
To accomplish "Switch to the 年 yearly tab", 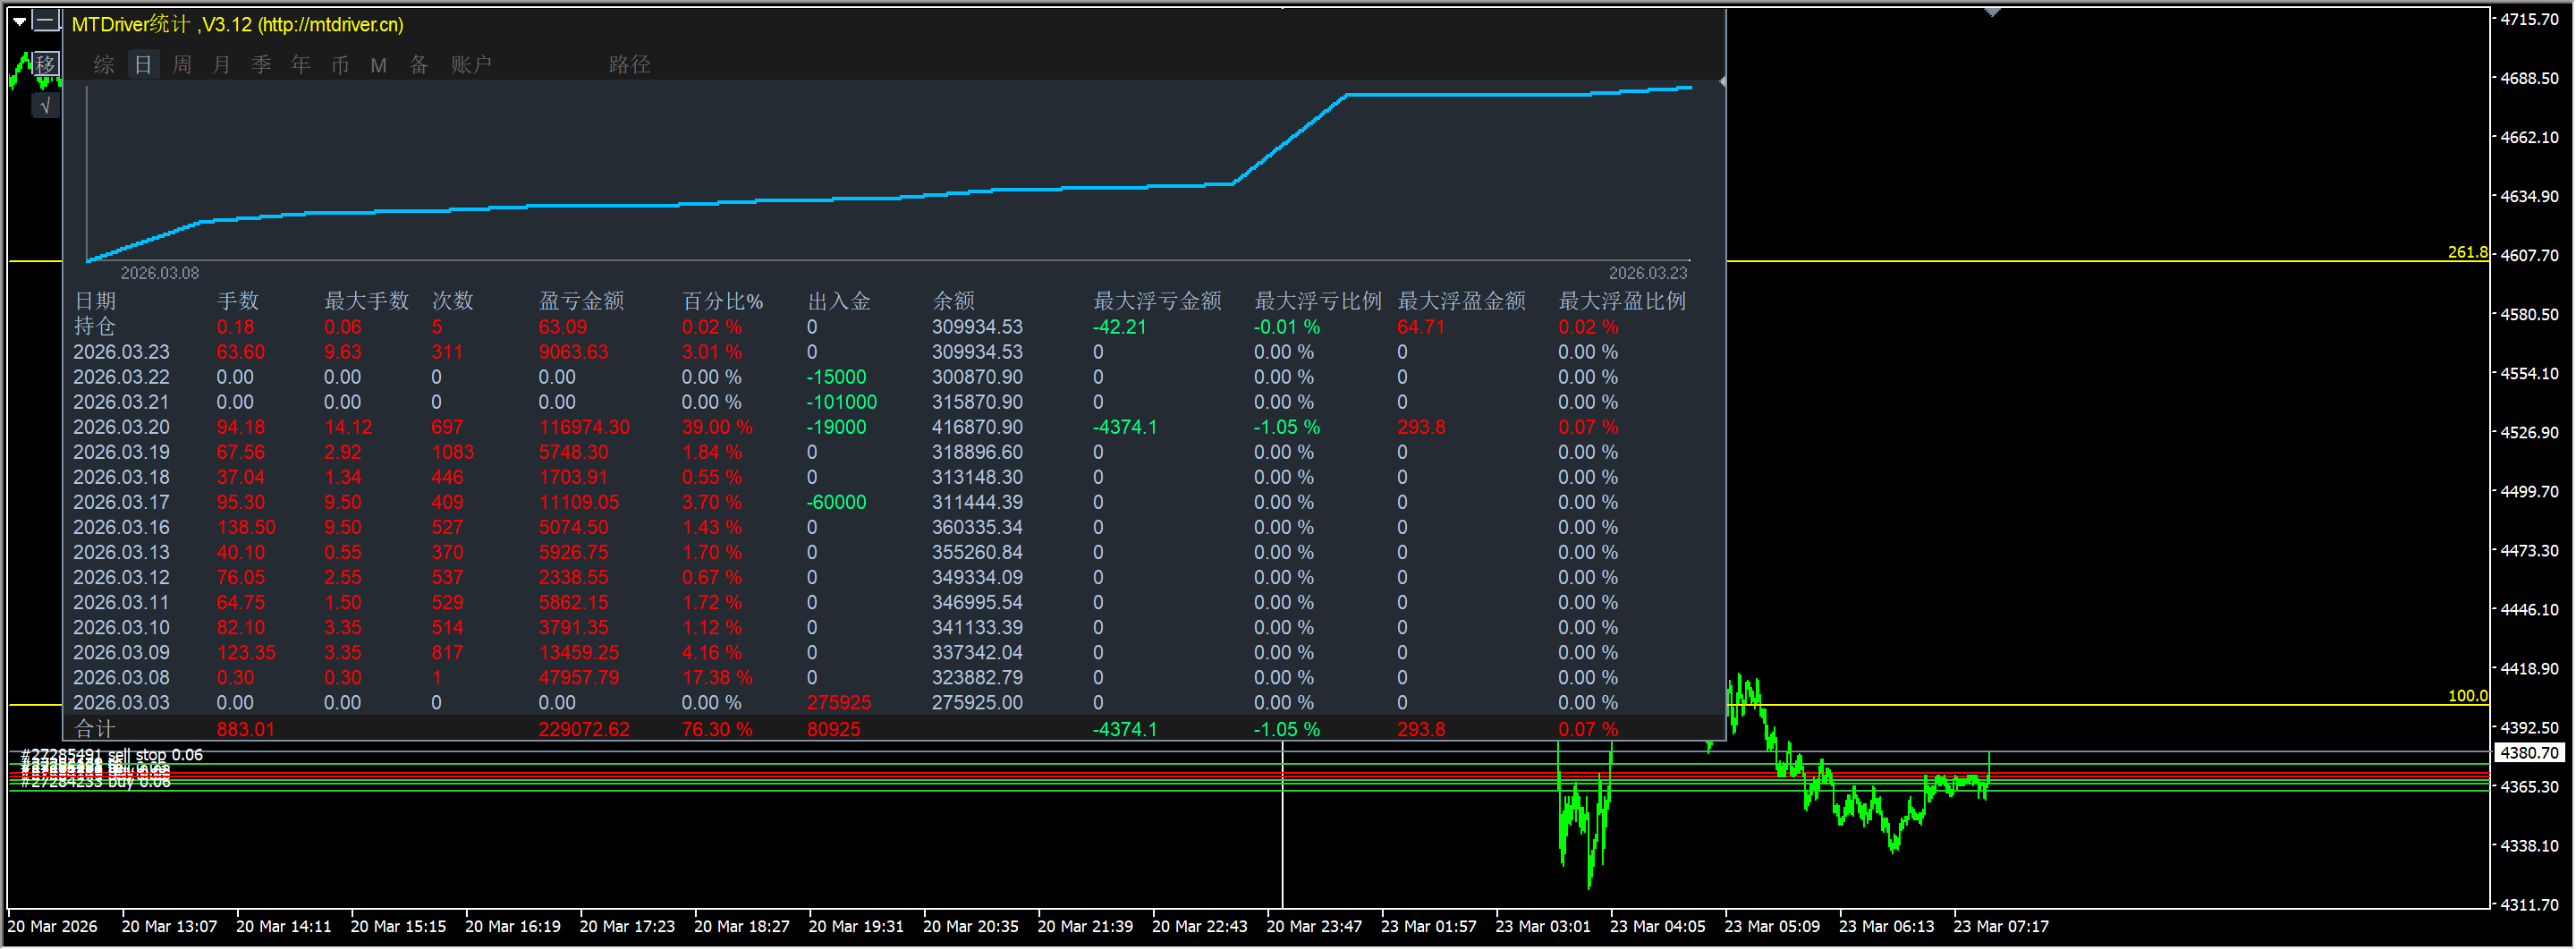I will [300, 65].
